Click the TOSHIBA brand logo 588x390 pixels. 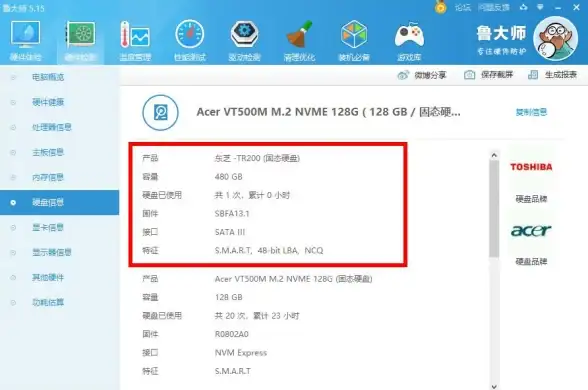pos(531,167)
